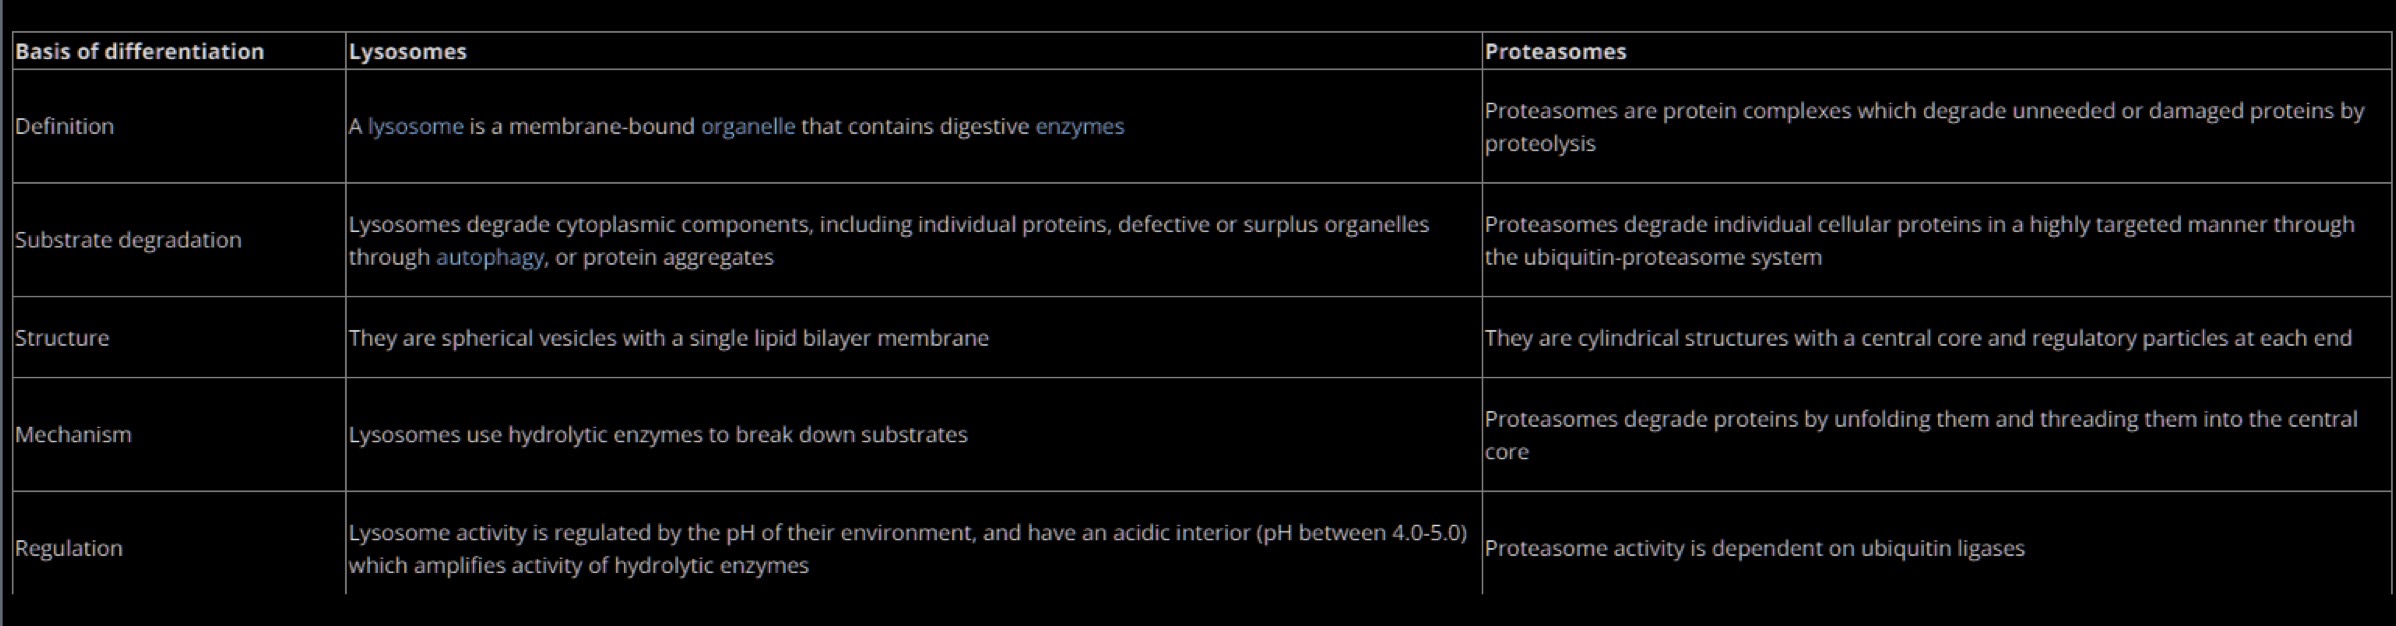The height and width of the screenshot is (626, 2396).
Task: Click the Substrate degradation row label
Action: (x=129, y=240)
